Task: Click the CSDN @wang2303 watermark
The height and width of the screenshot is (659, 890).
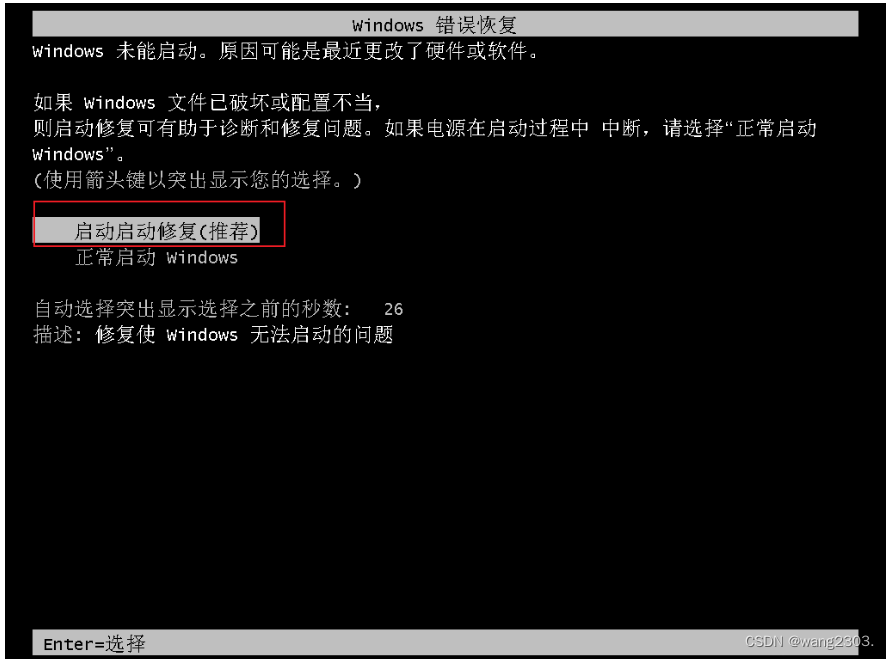Action: tap(809, 641)
